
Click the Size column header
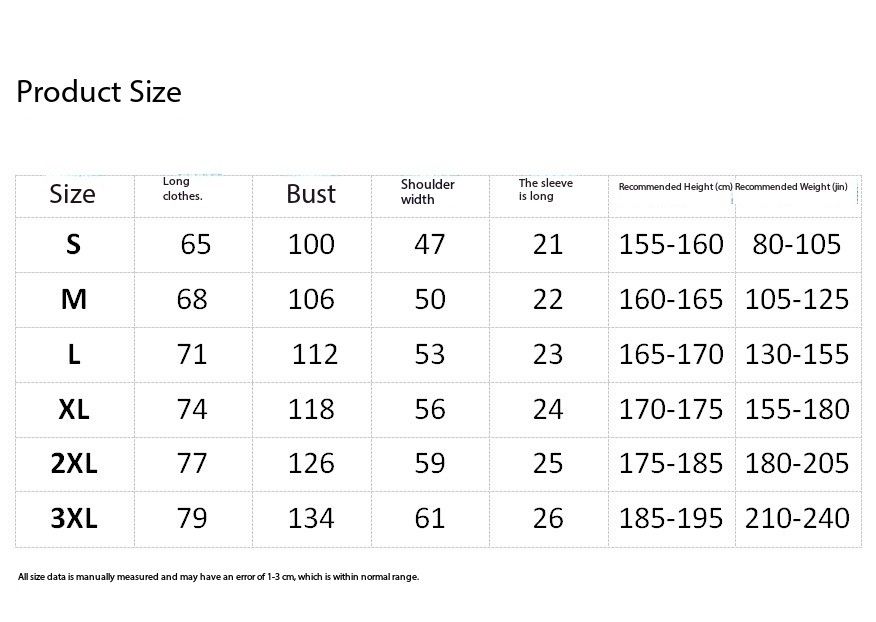pos(72,194)
